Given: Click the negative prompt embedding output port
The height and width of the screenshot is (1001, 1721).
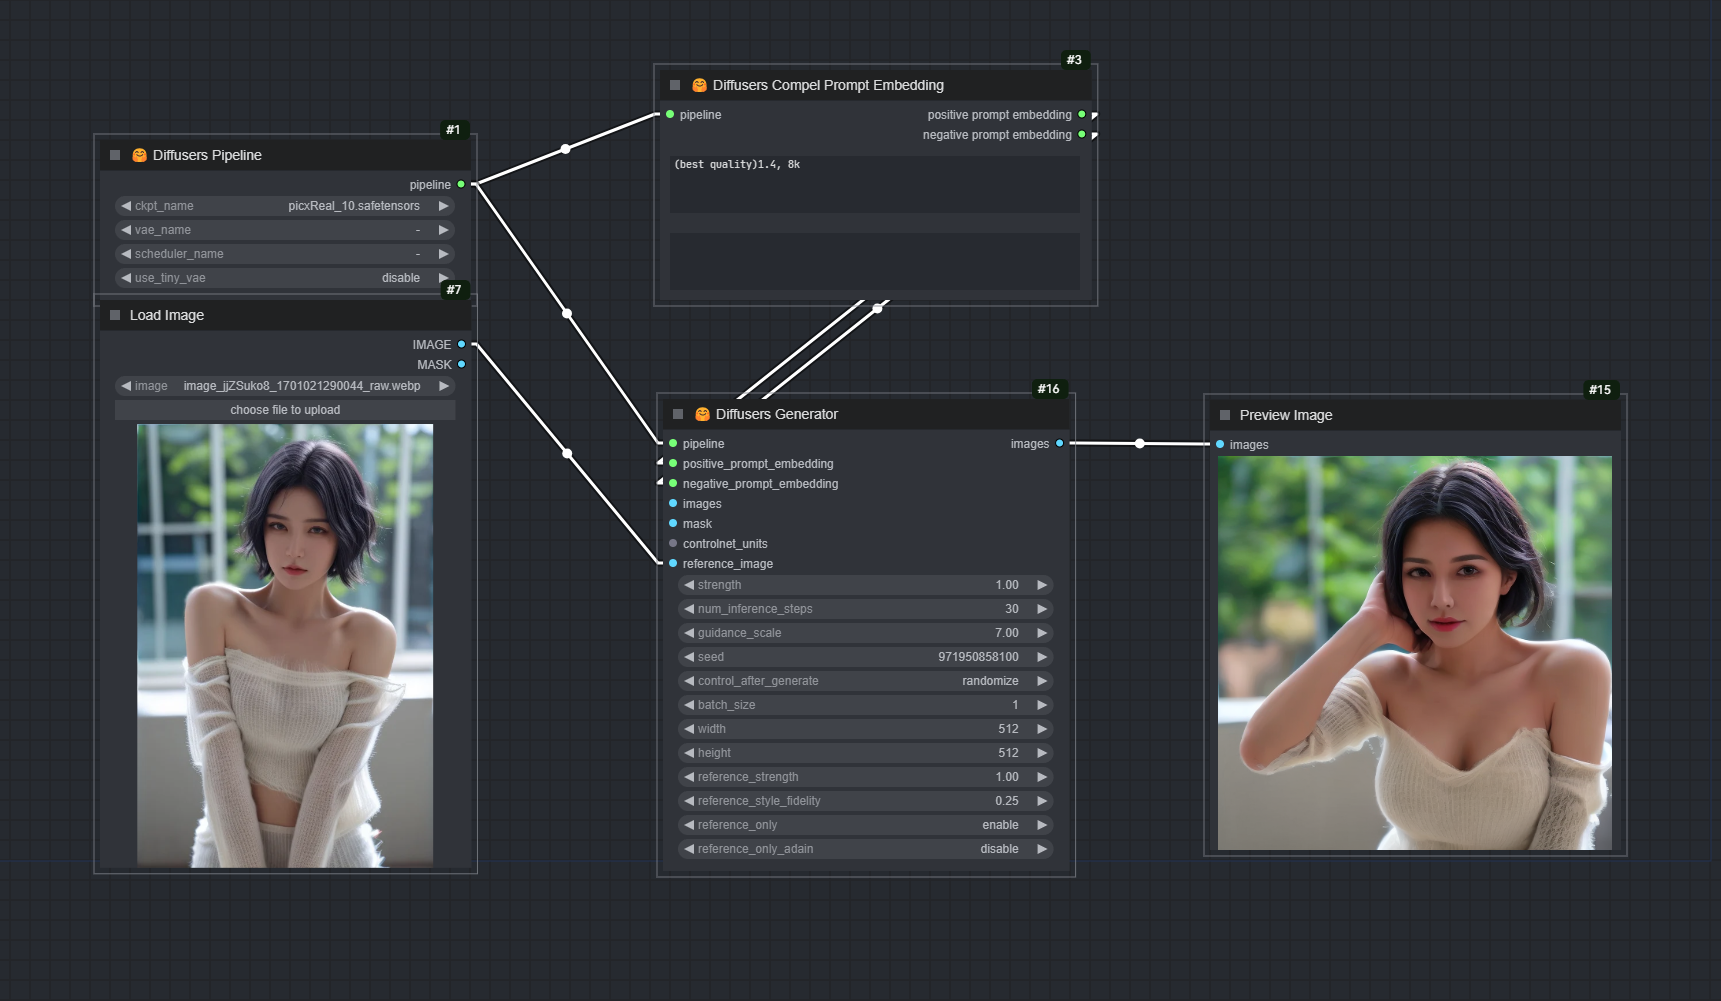Looking at the screenshot, I should coord(1082,134).
